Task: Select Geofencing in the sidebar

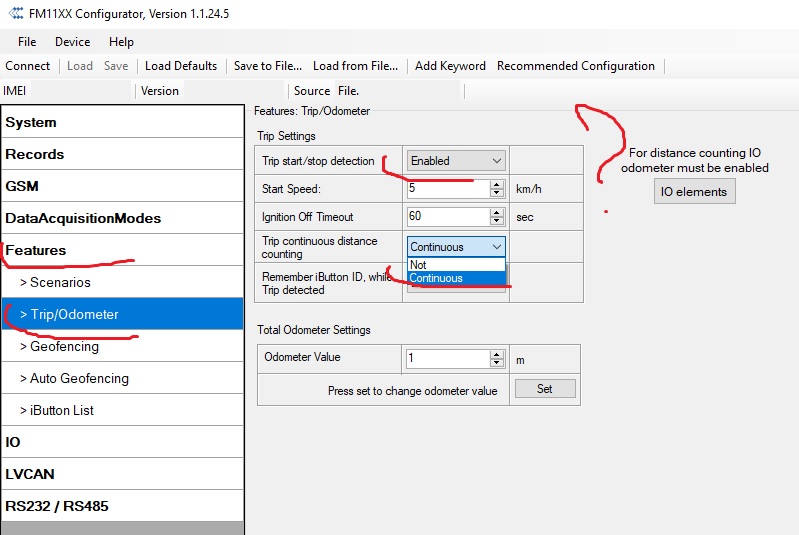Action: [65, 346]
